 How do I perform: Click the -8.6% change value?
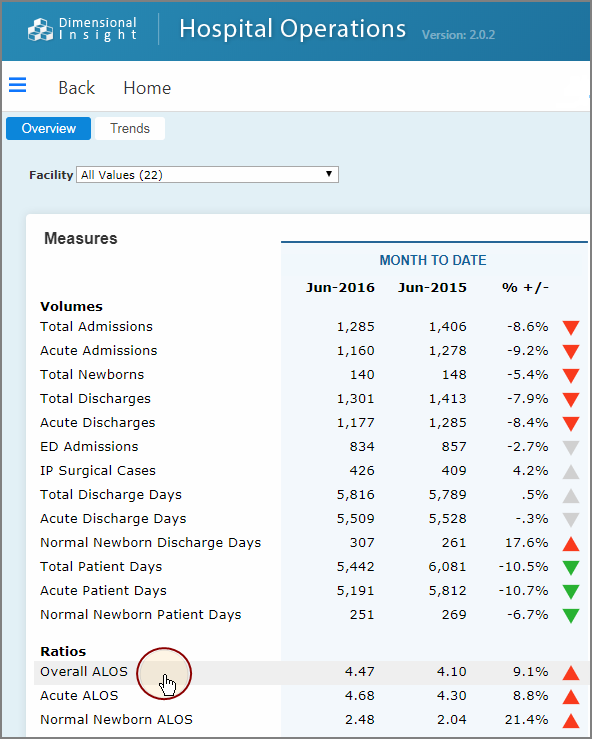click(x=527, y=327)
